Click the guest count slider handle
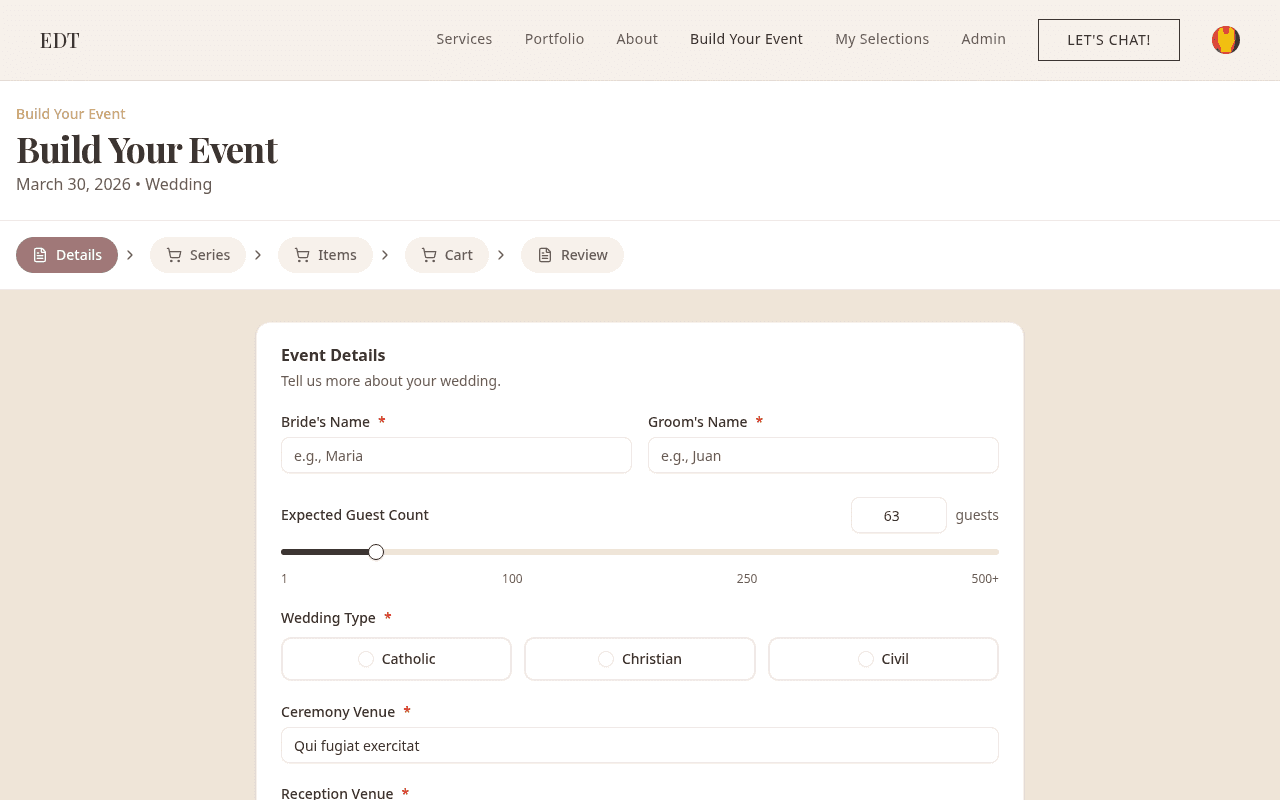 (376, 552)
